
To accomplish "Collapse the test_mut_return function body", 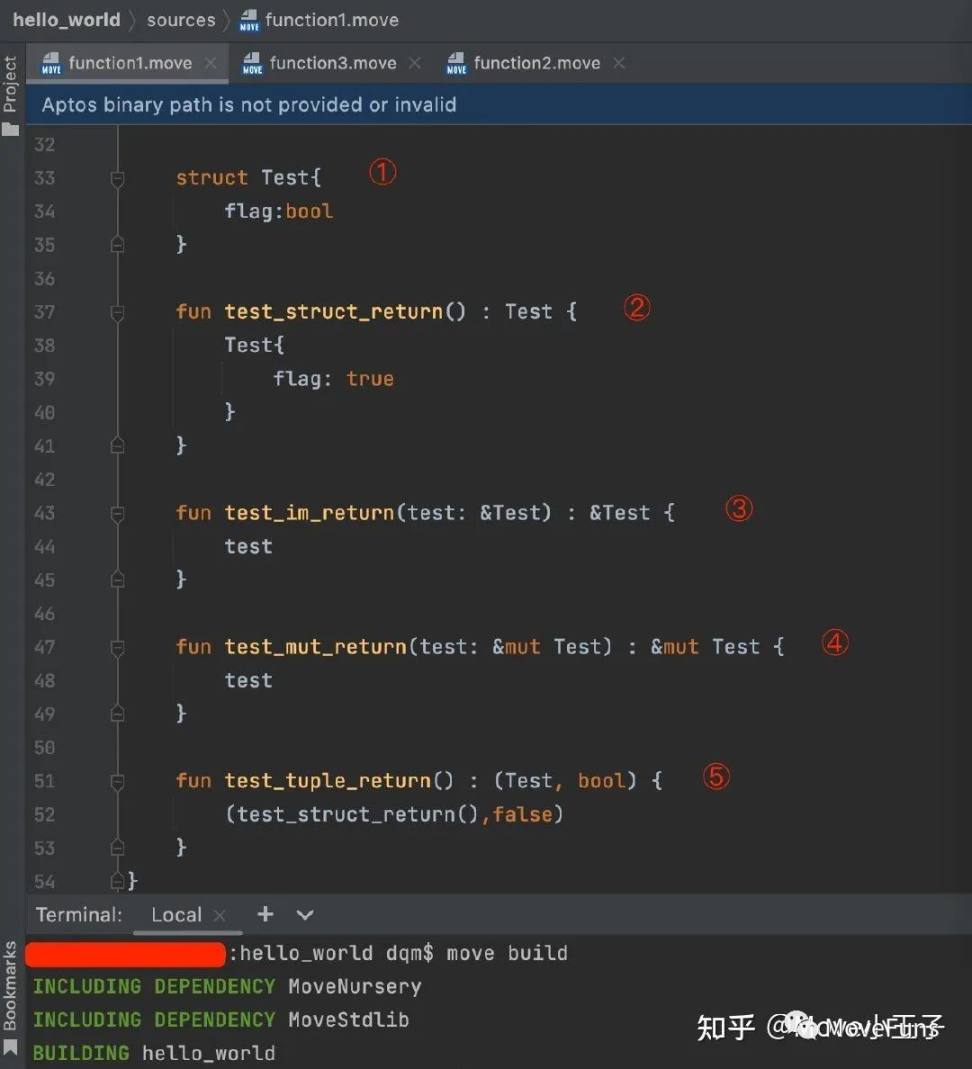I will pyautogui.click(x=117, y=647).
